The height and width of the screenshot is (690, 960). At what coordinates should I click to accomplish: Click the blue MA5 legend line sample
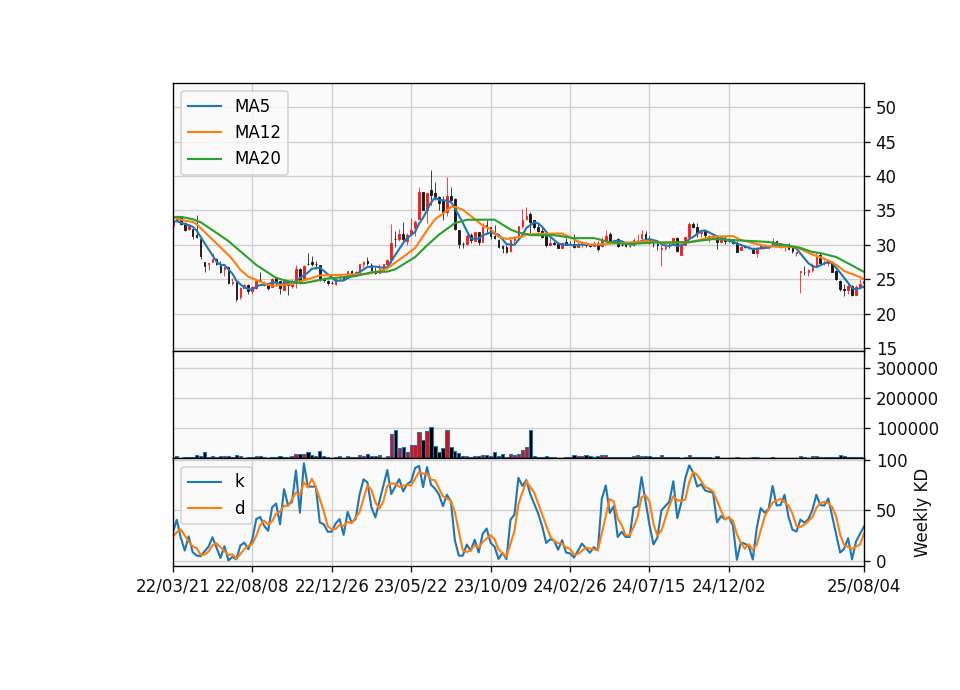pos(204,106)
